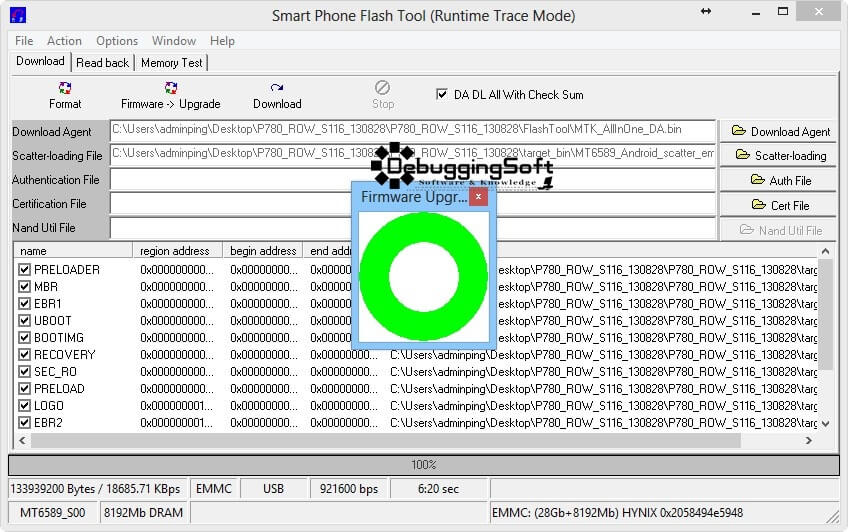This screenshot has width=848, height=532.
Task: Uncheck the UBOOT partition
Action: coord(24,321)
